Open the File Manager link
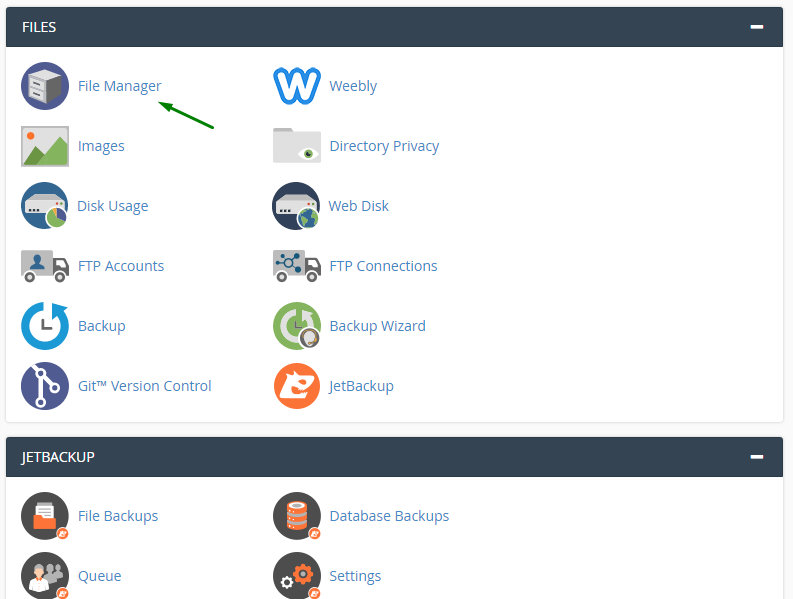This screenshot has width=793, height=599. tap(119, 87)
